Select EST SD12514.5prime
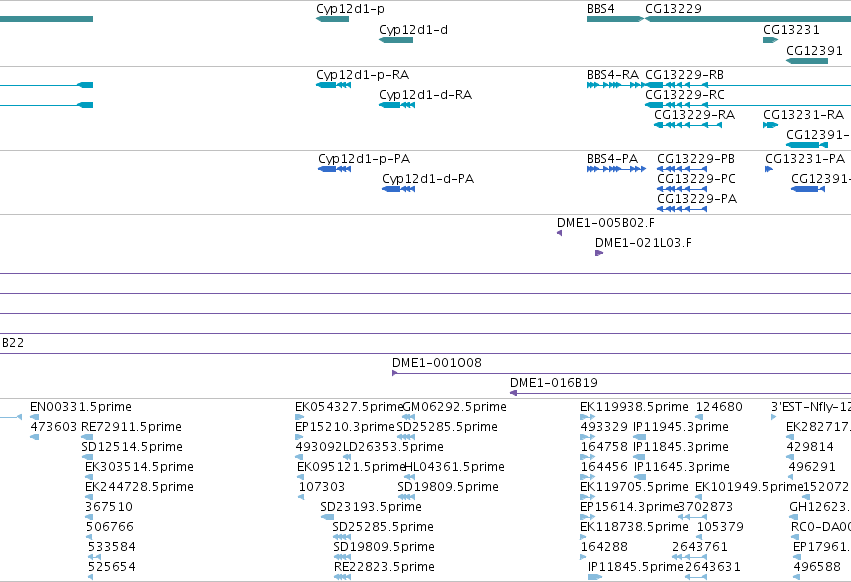The height and width of the screenshot is (582, 851). pyautogui.click(x=132, y=447)
